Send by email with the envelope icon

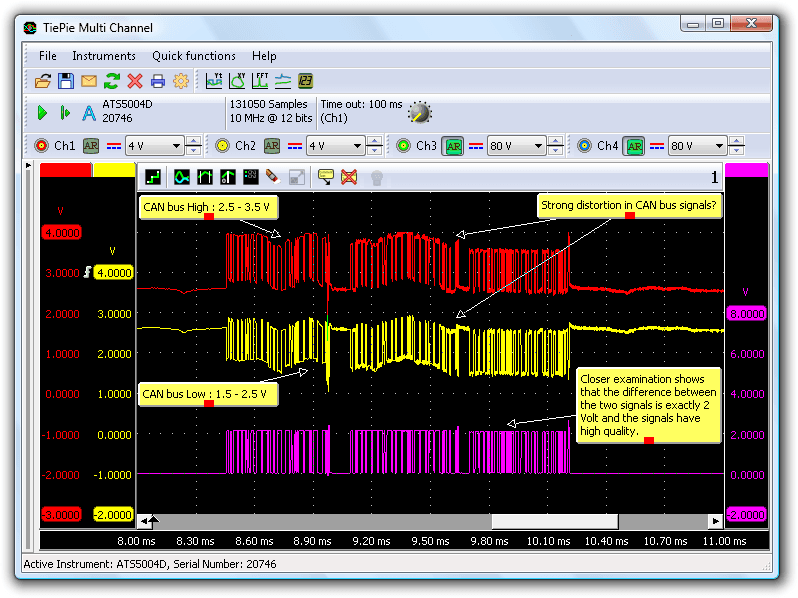click(89, 81)
